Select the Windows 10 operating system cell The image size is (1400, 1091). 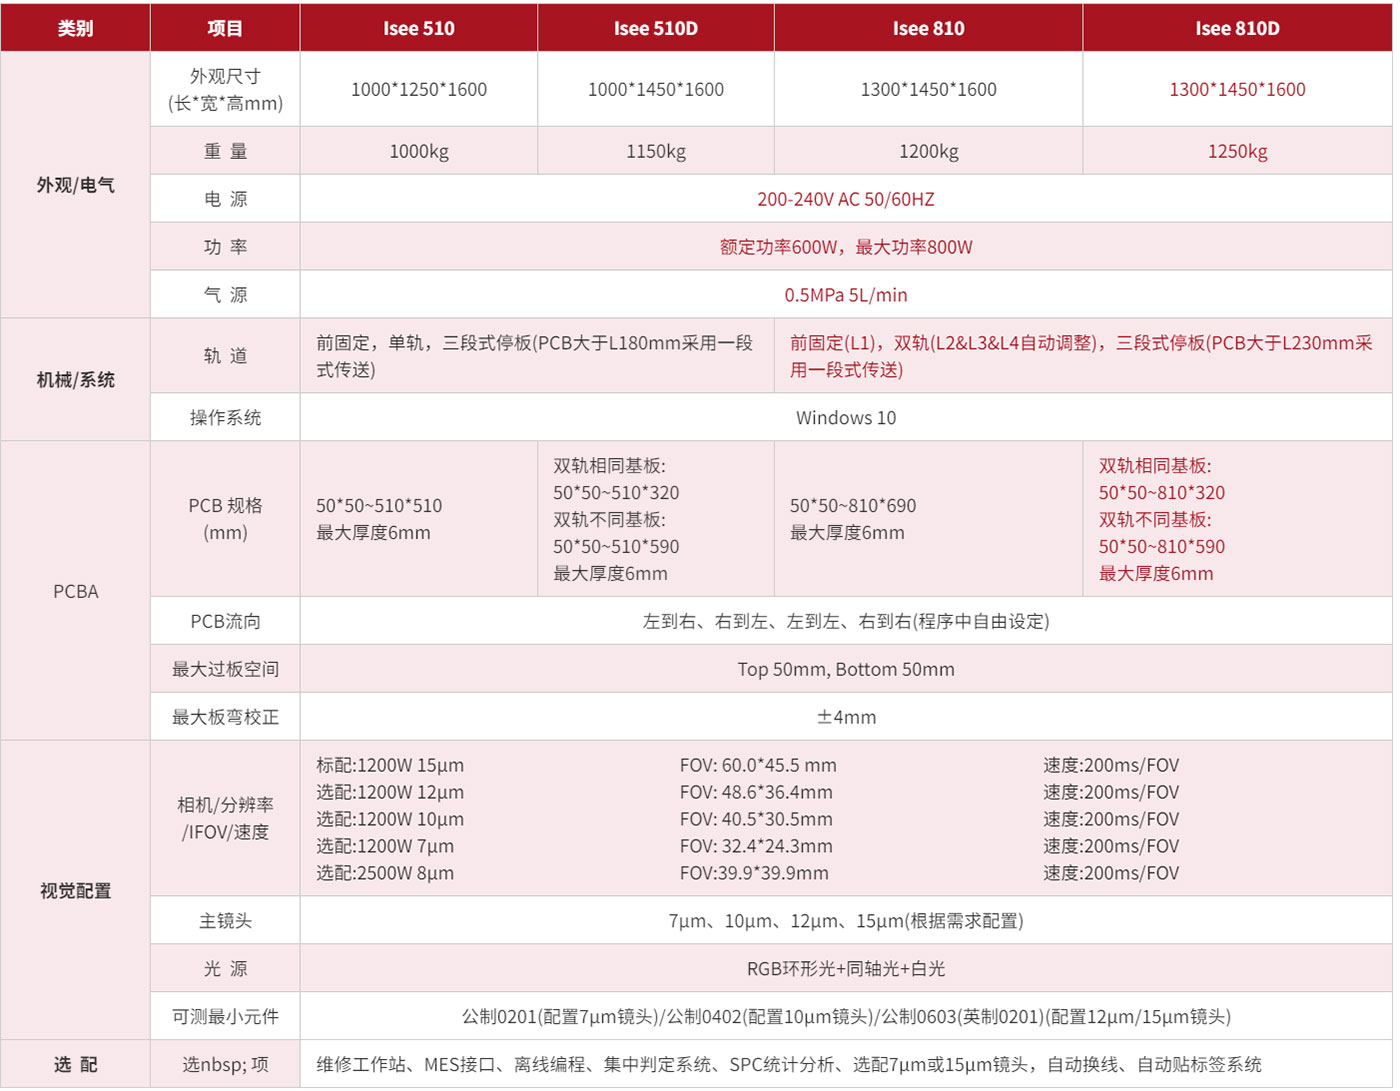pyautogui.click(x=845, y=417)
